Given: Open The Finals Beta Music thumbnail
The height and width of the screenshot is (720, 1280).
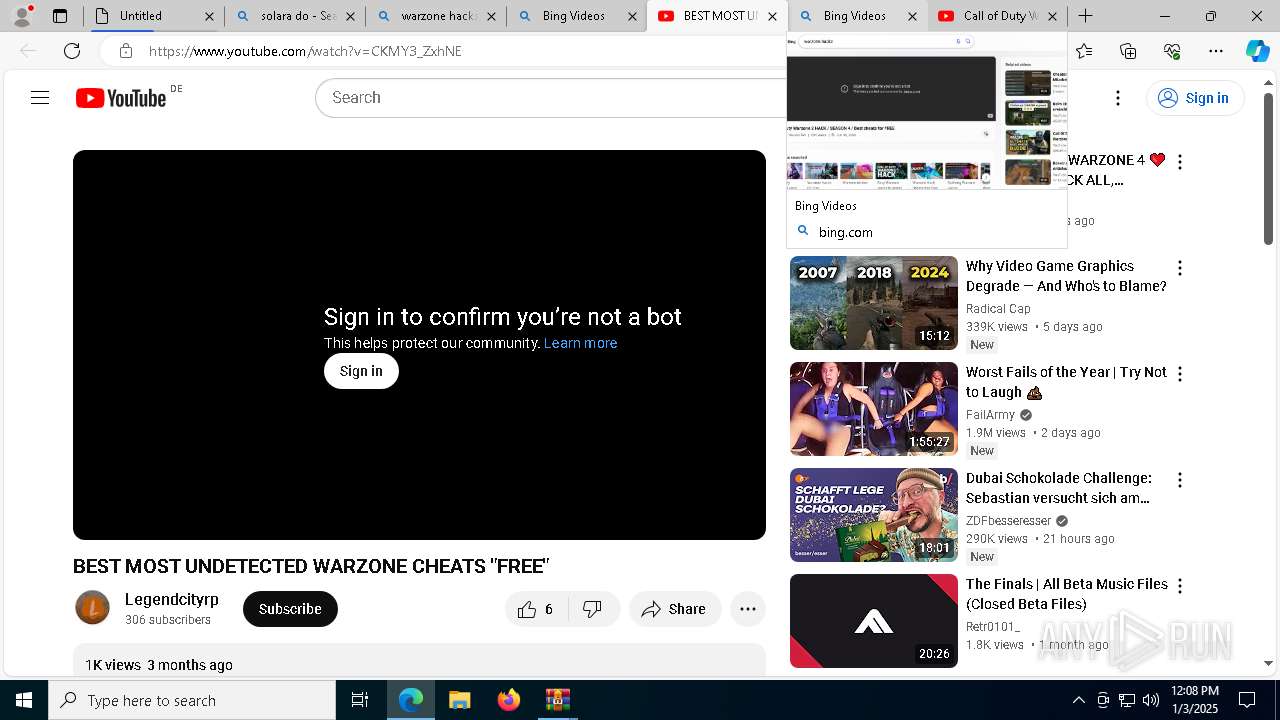Looking at the screenshot, I should tap(874, 621).
